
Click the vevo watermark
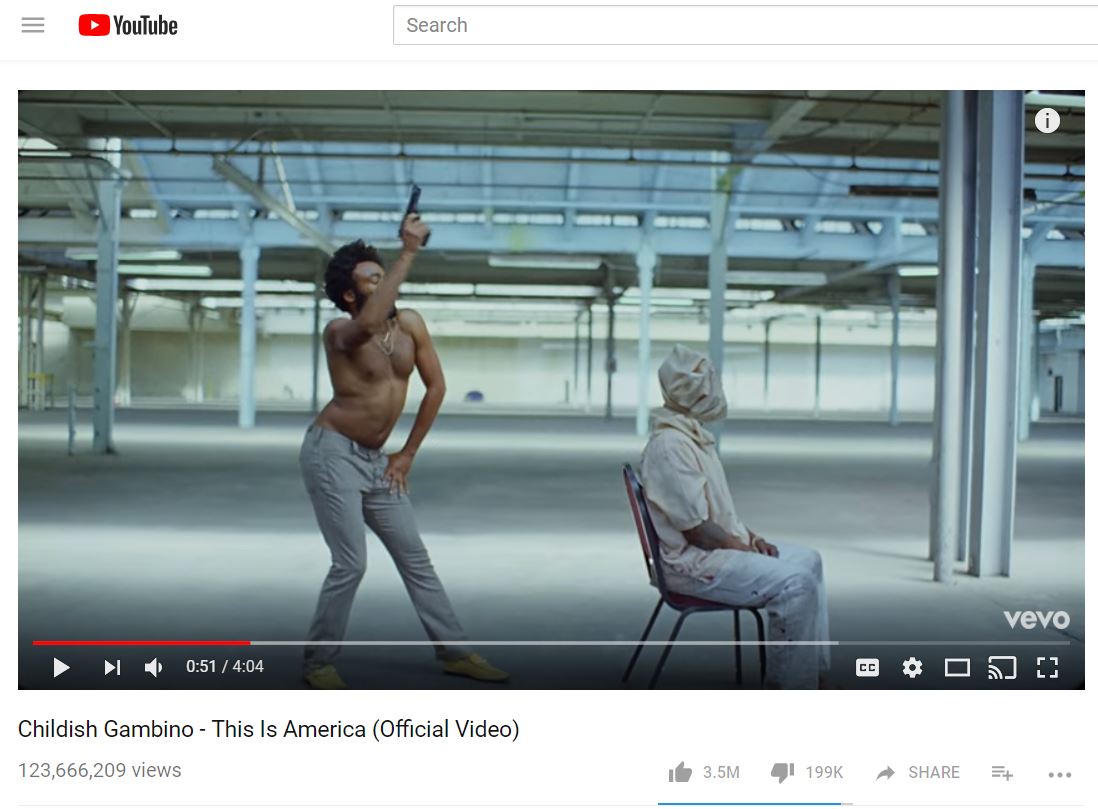click(x=1036, y=618)
